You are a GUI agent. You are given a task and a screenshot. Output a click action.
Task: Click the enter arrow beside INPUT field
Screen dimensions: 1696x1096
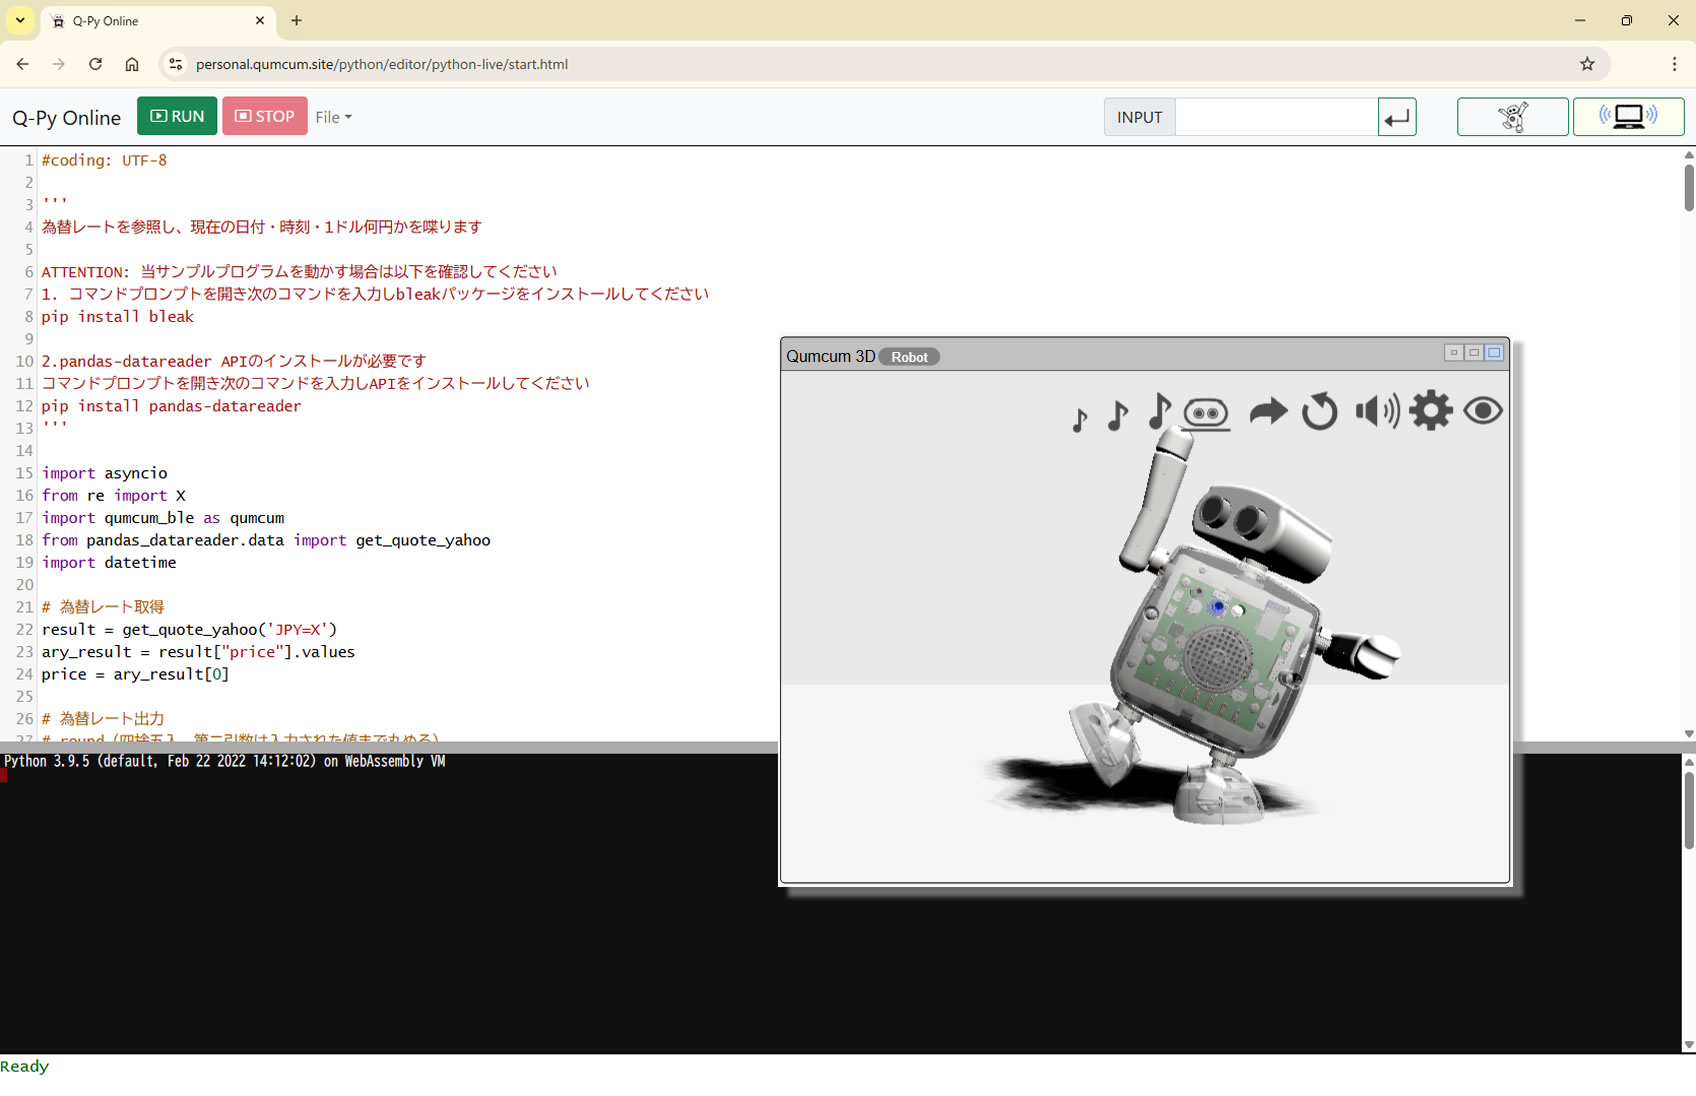point(1396,117)
